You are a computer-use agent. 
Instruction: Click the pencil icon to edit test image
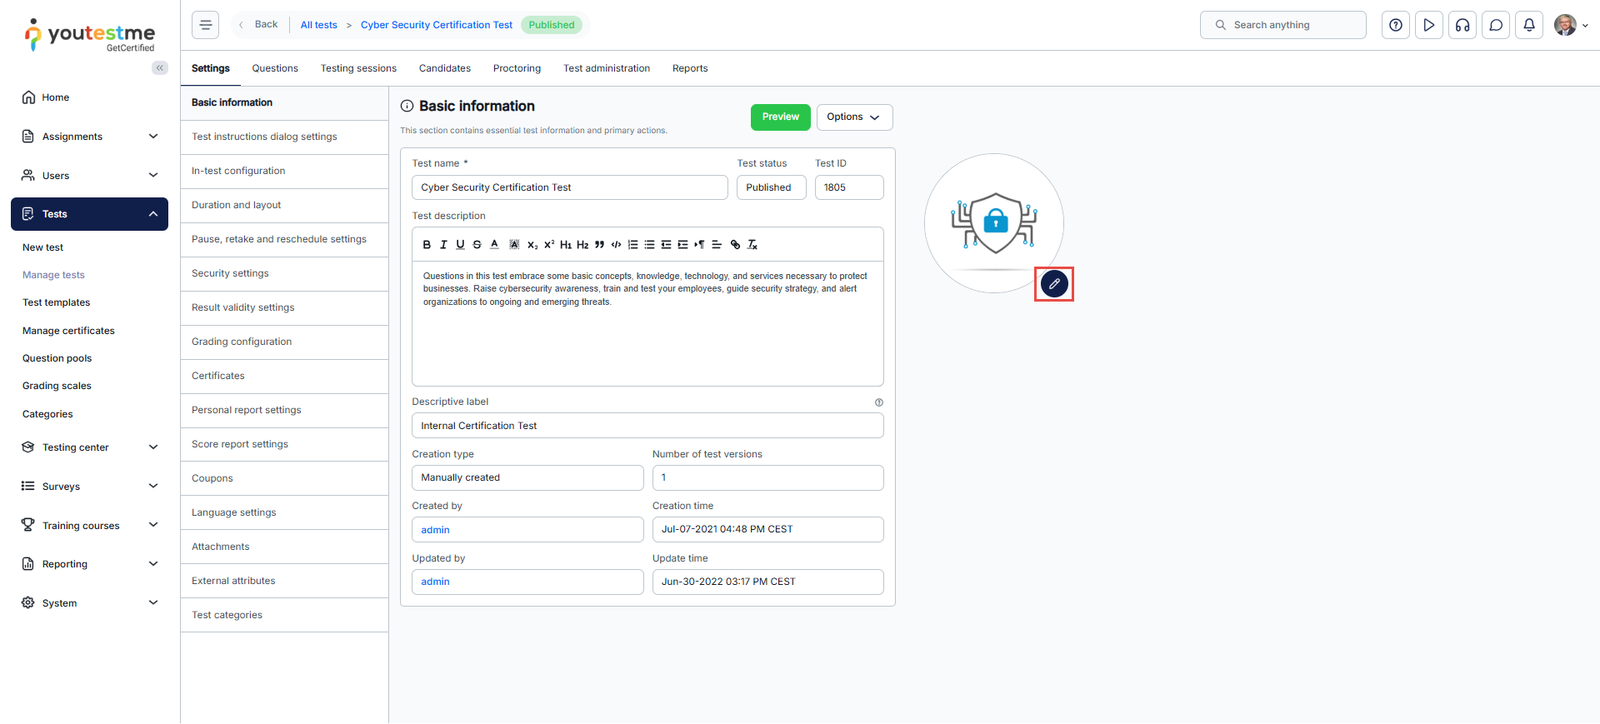tap(1054, 284)
